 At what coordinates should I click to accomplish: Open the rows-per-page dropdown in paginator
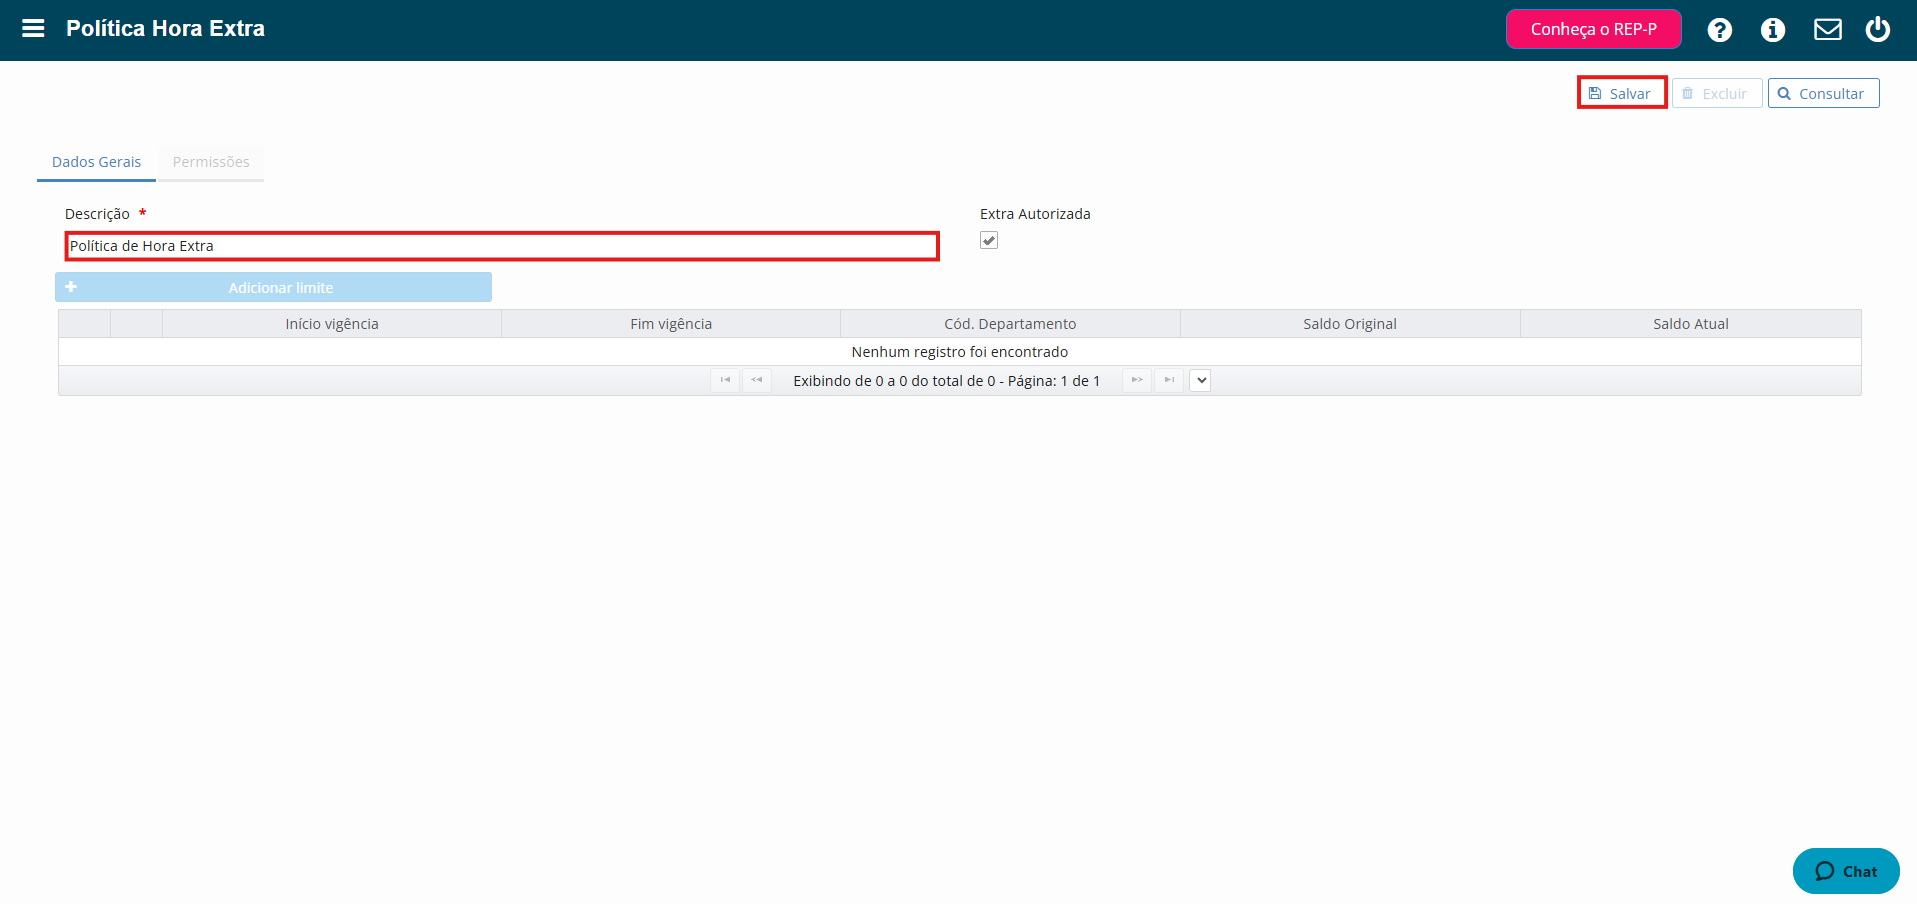(1201, 380)
